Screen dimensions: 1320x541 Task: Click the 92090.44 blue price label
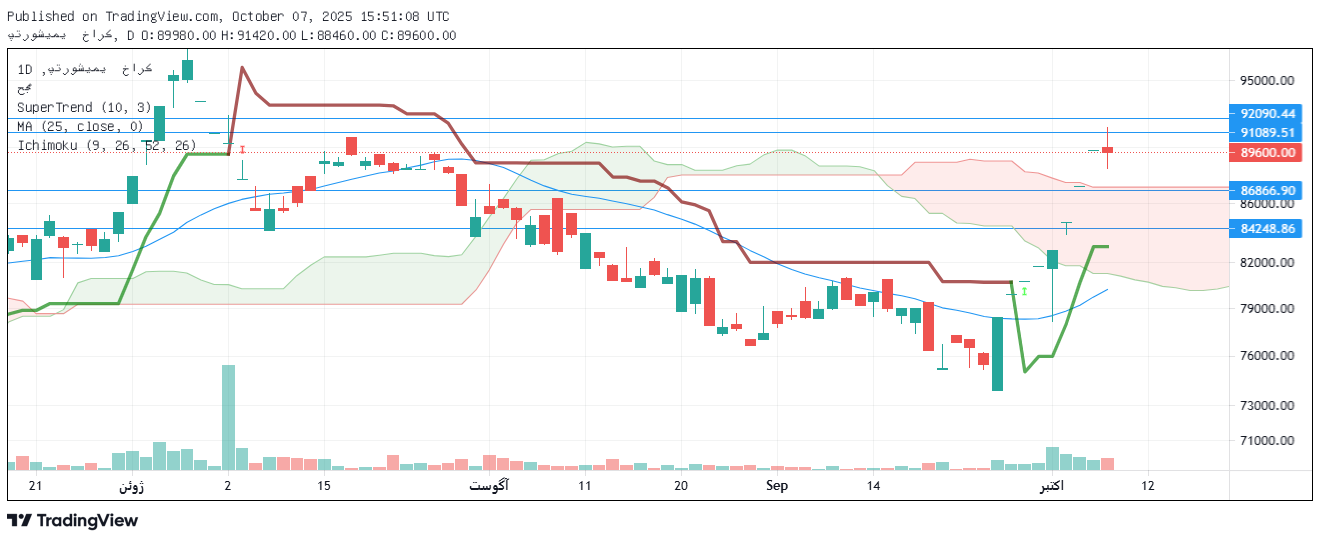pos(1267,114)
